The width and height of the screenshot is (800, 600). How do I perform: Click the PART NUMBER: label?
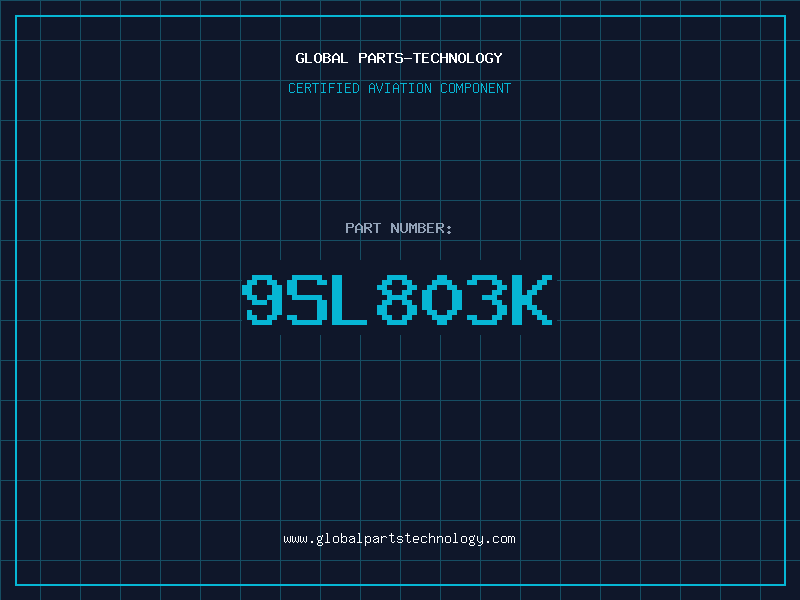click(x=399, y=228)
